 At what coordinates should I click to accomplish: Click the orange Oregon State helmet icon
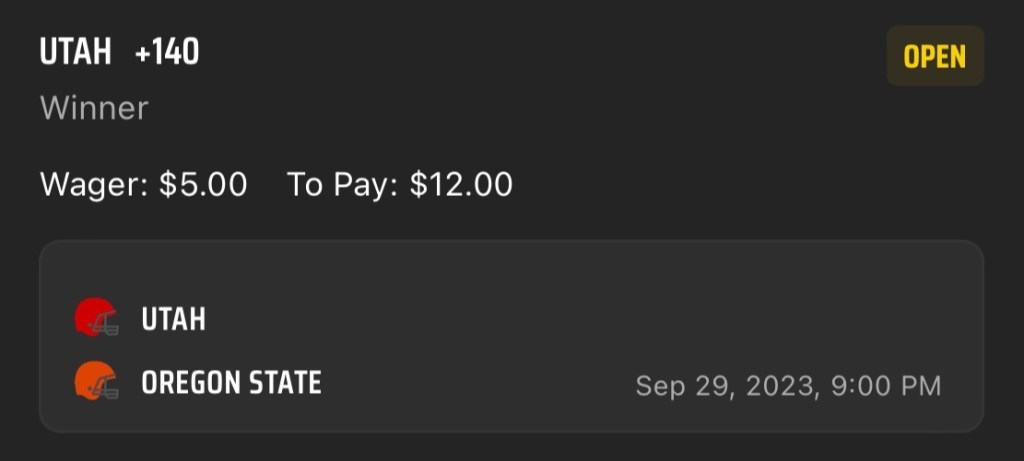tap(96, 381)
